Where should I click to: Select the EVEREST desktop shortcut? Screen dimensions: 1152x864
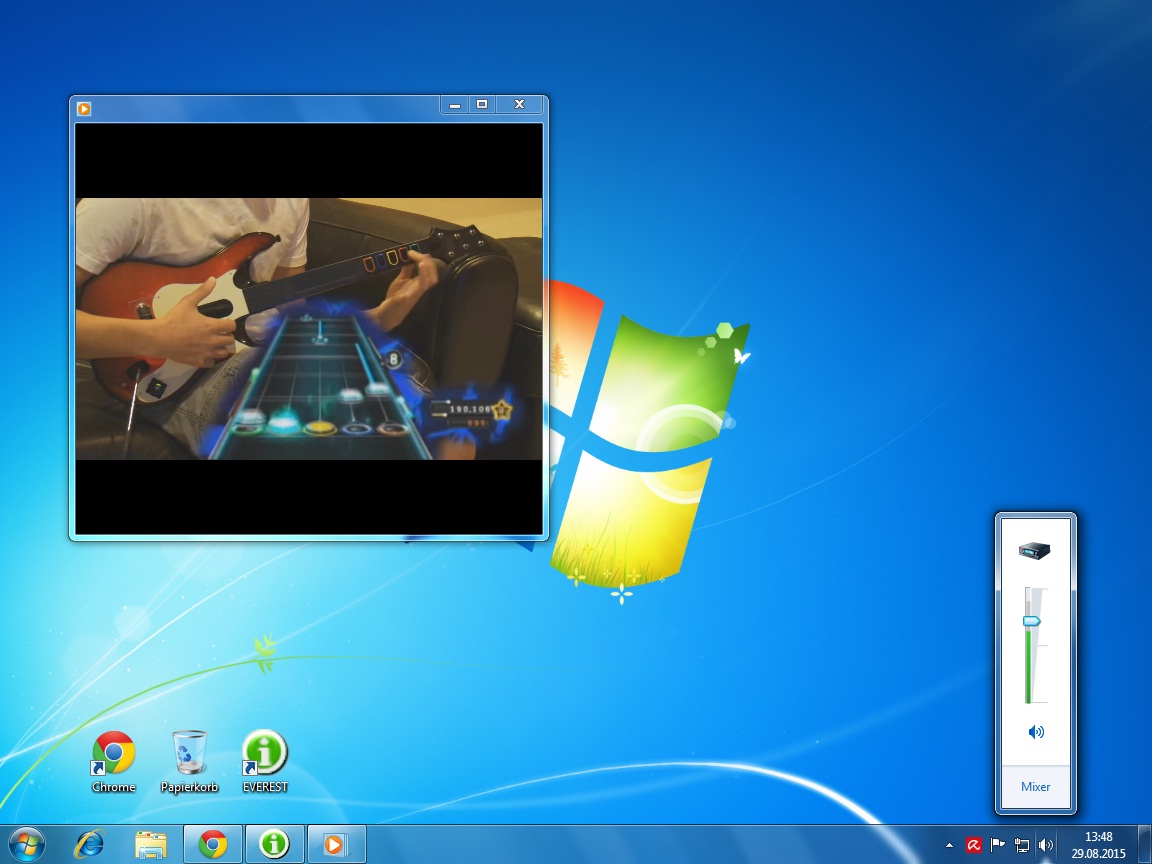(265, 754)
